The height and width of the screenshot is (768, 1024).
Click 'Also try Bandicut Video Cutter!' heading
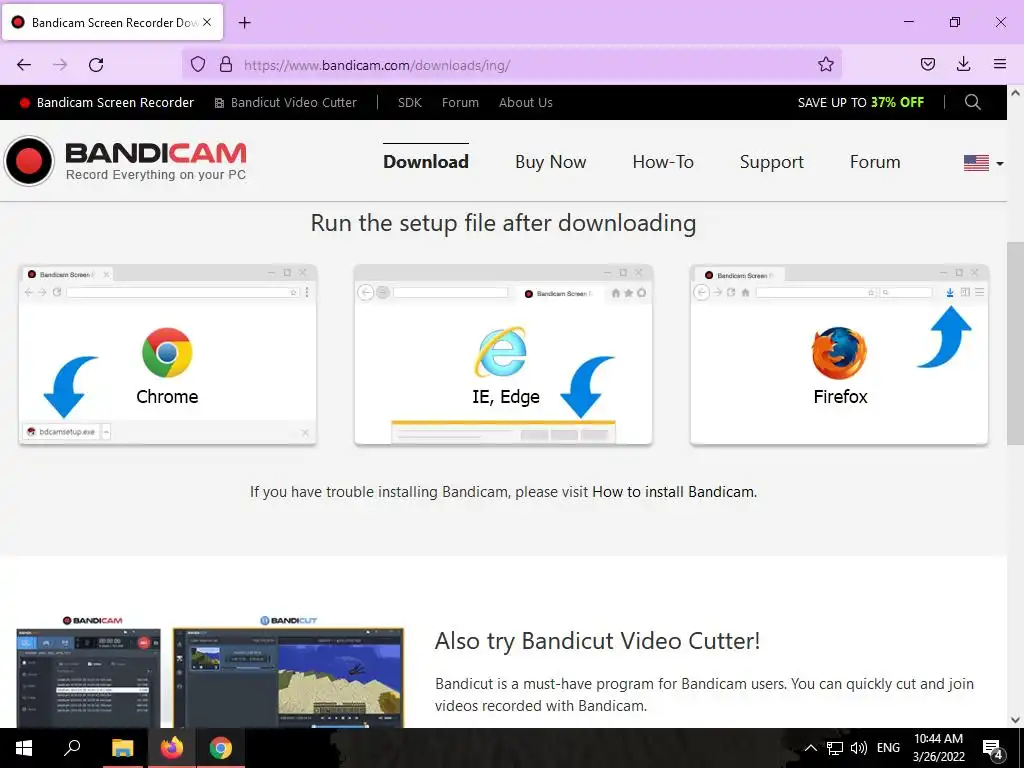coord(598,641)
